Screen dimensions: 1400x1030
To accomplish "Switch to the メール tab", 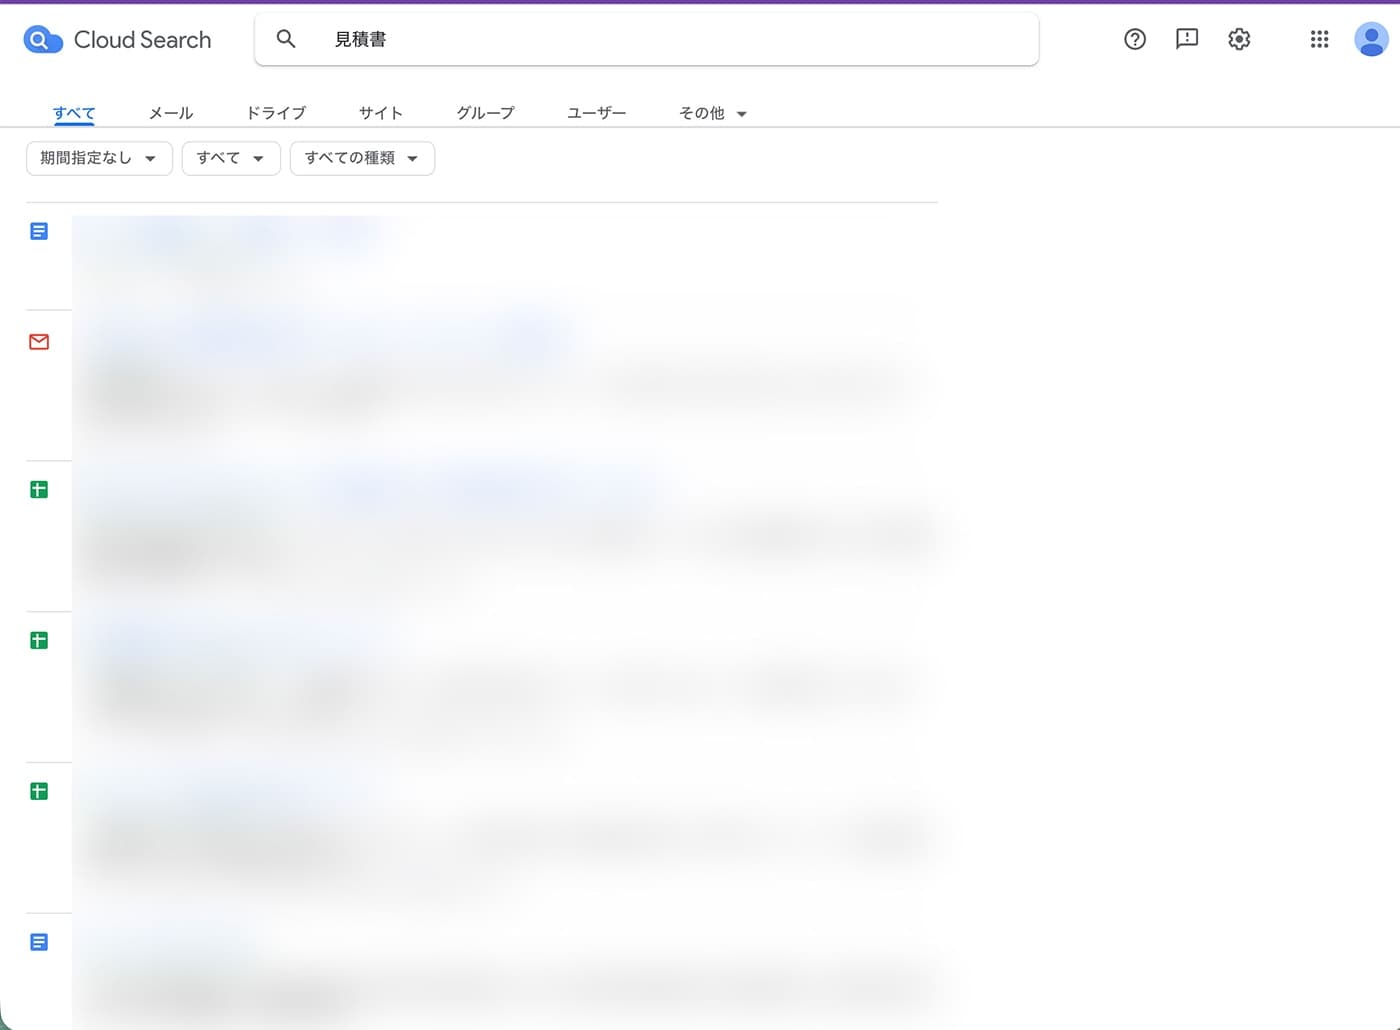I will tap(170, 113).
